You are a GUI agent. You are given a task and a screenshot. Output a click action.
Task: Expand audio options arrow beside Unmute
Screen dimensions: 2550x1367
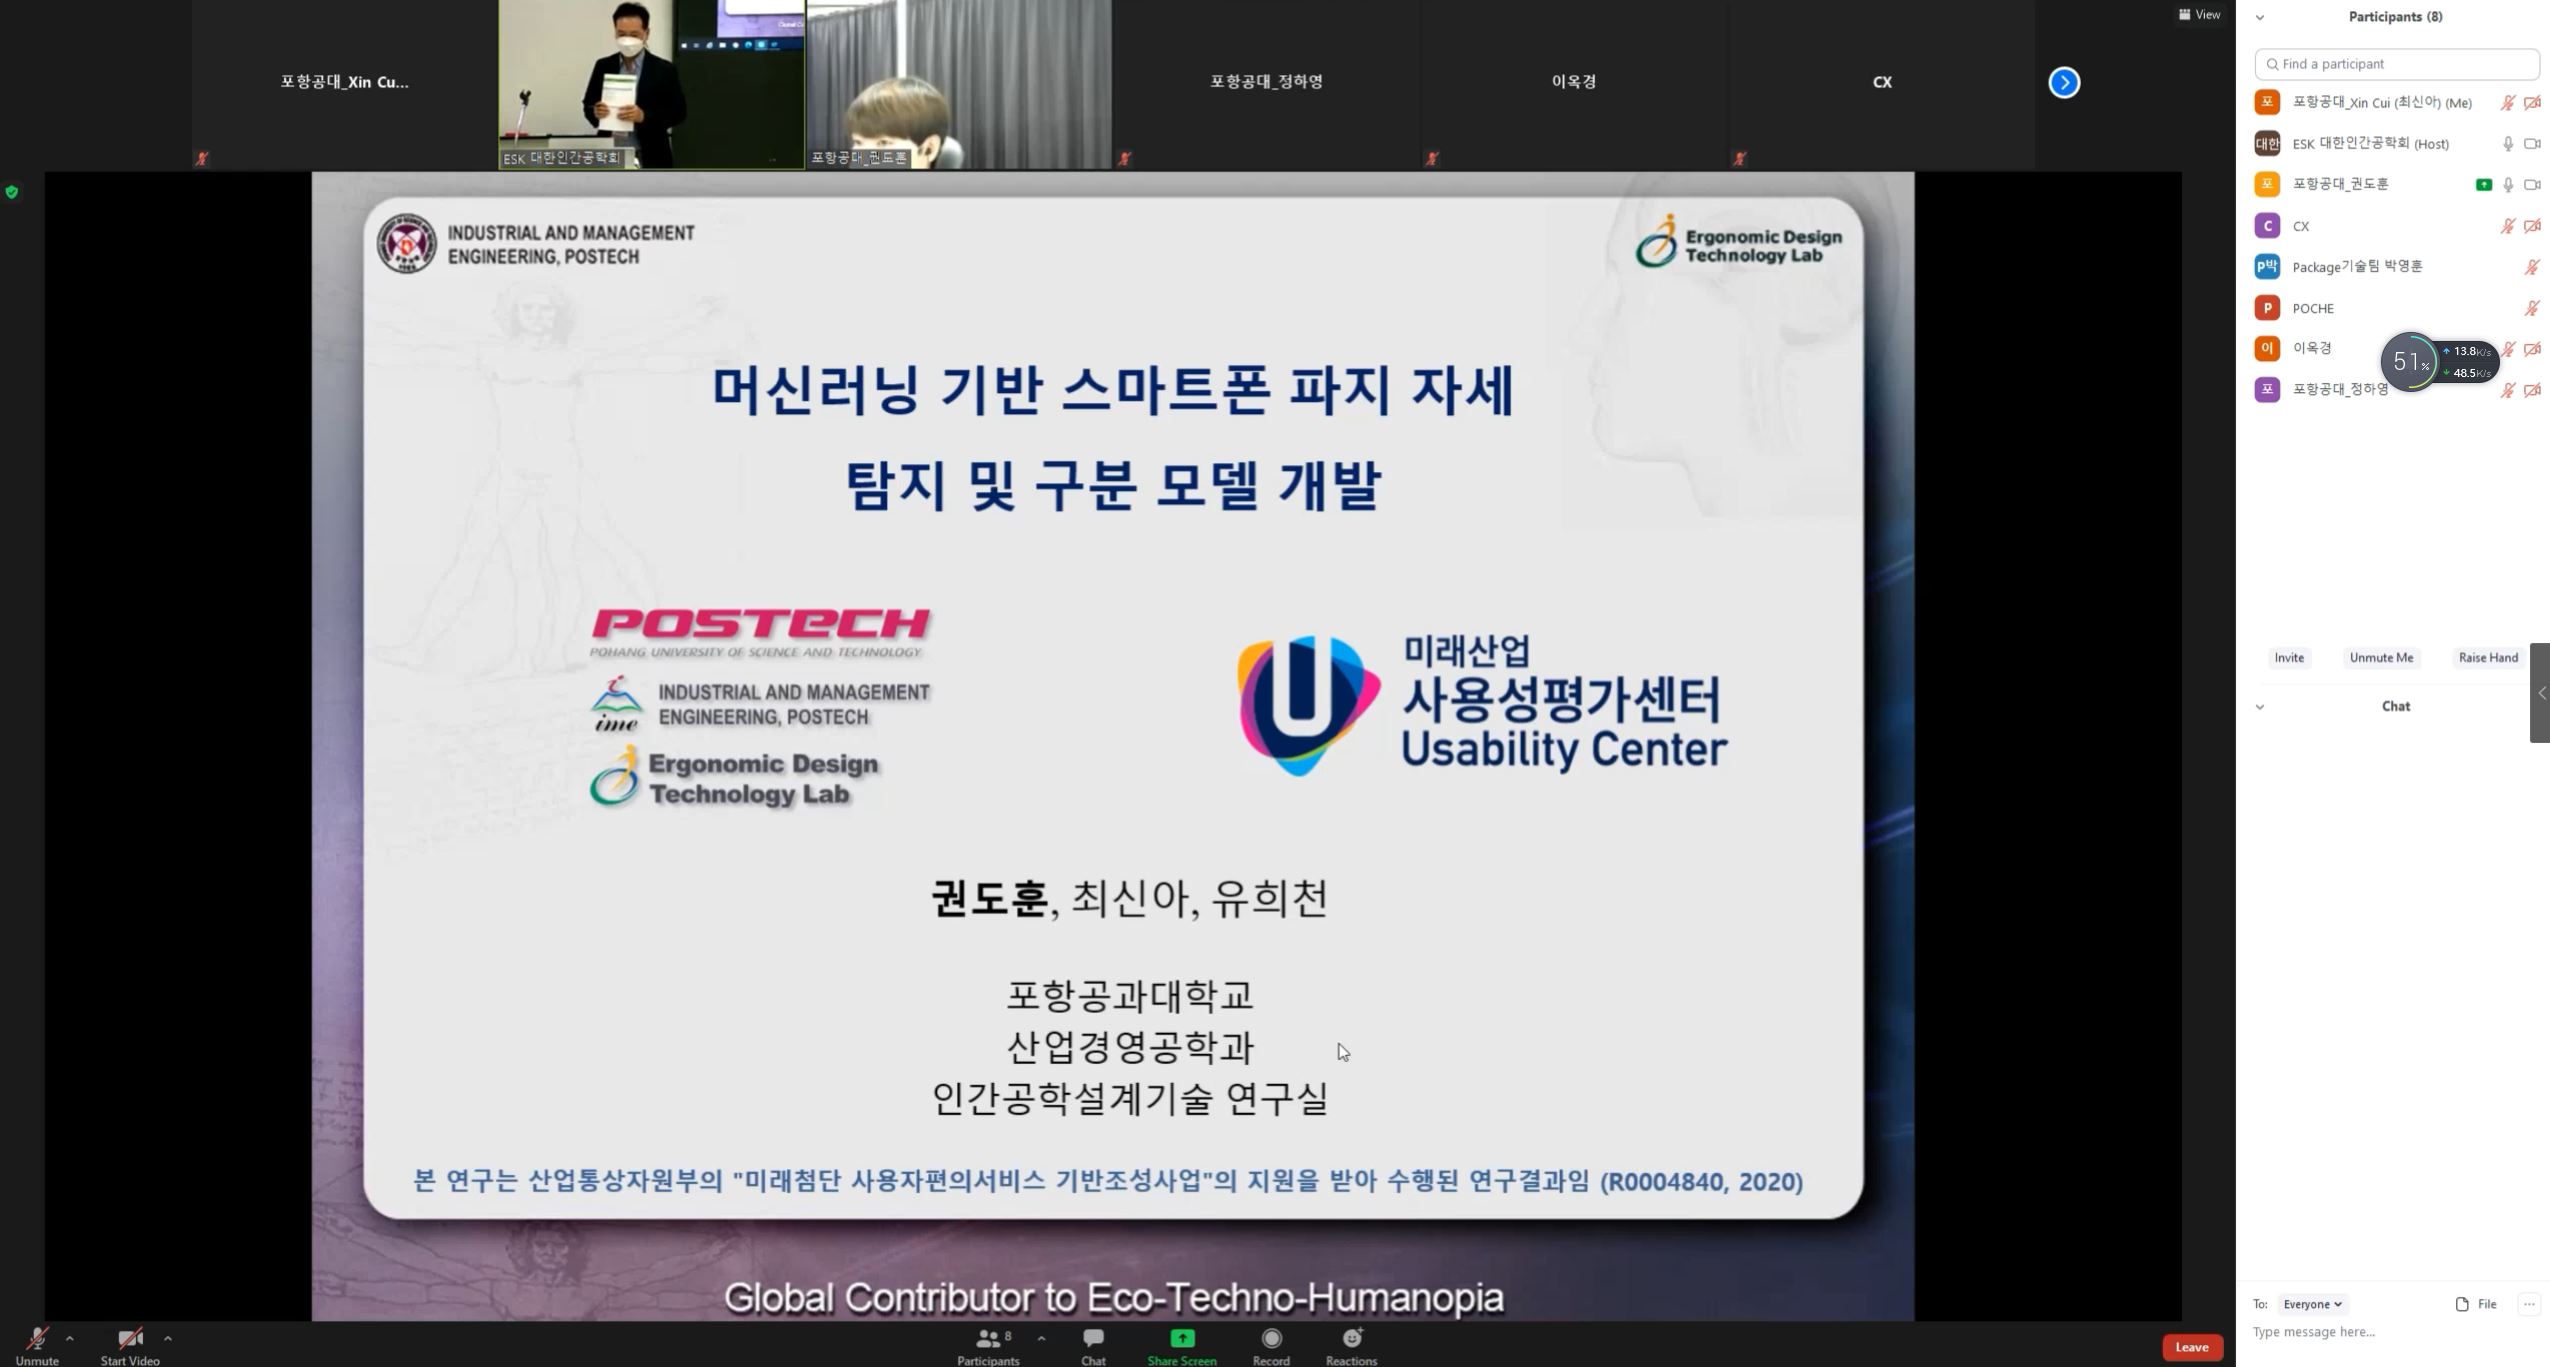pos(69,1338)
